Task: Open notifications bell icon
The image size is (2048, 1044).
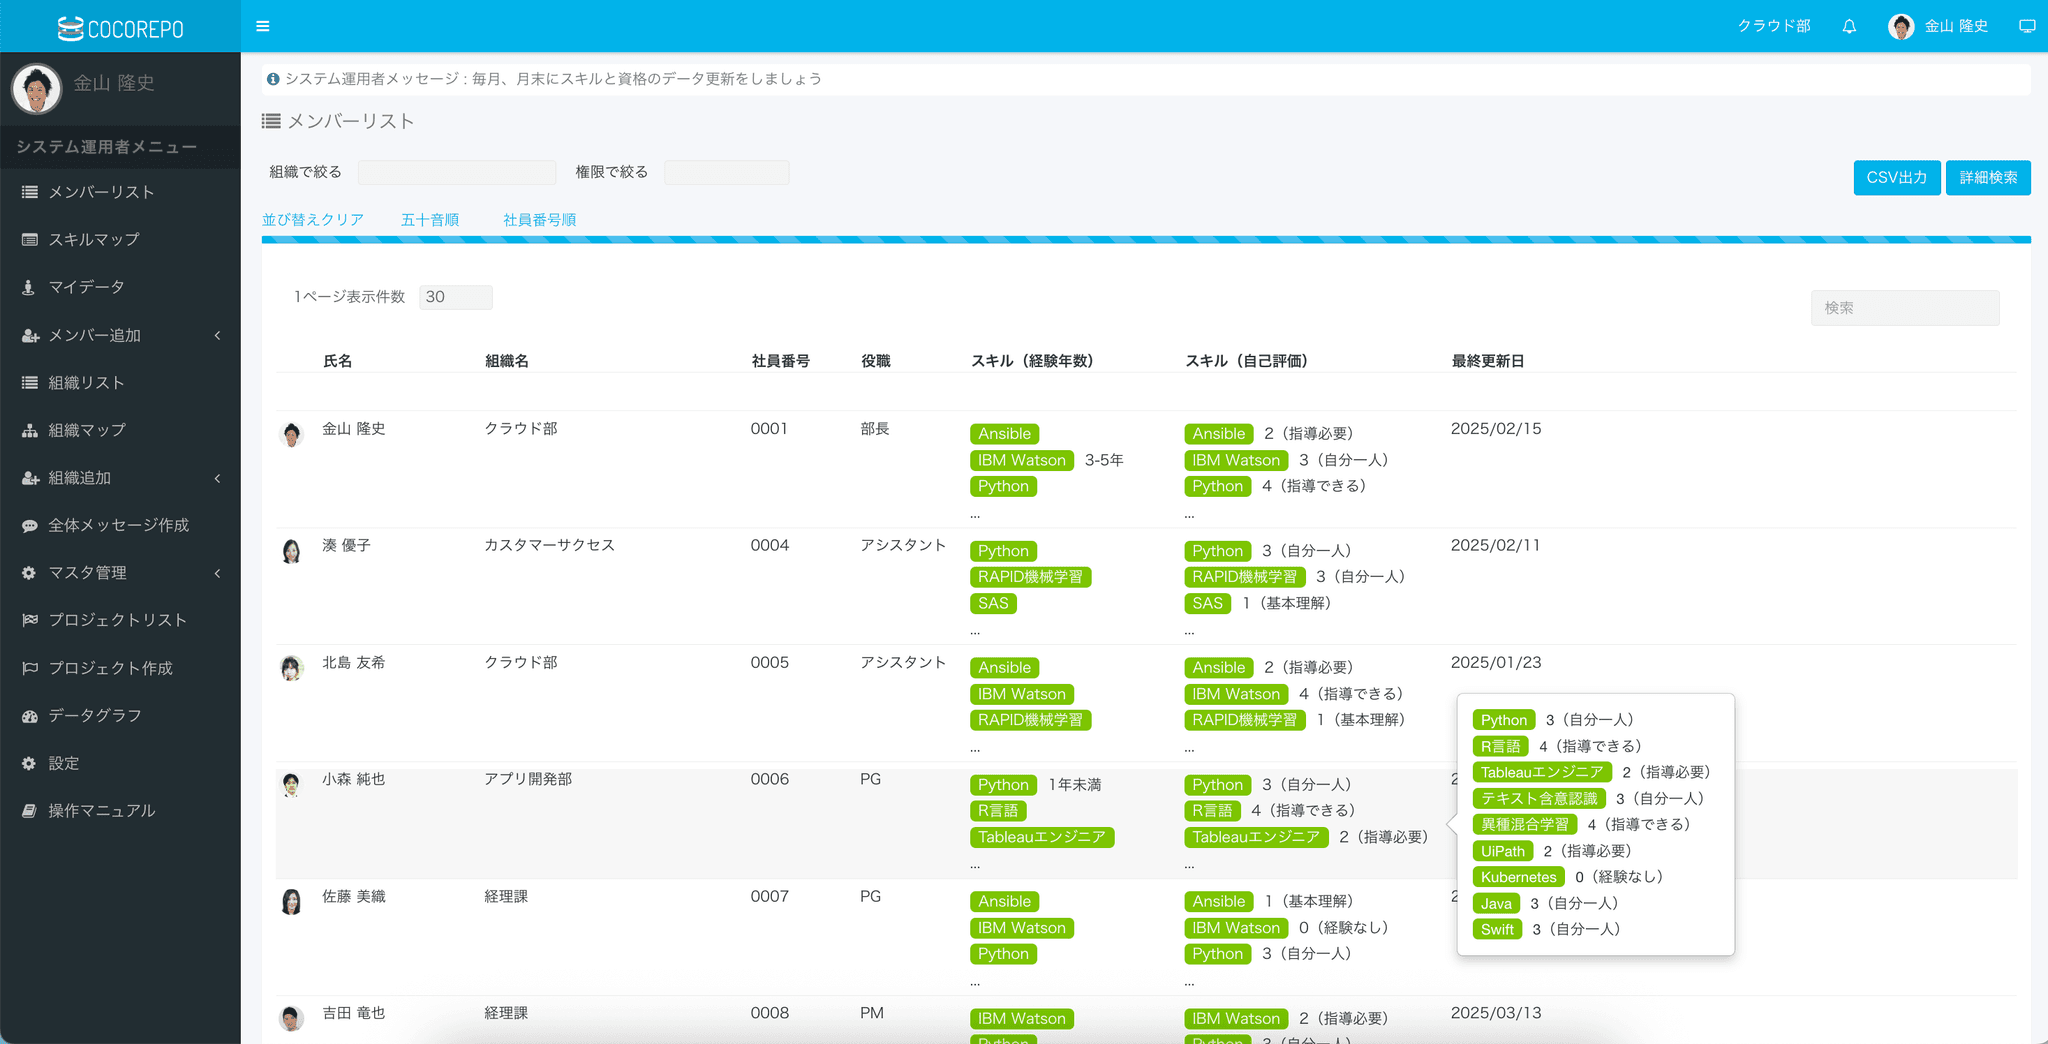Action: (x=1849, y=26)
